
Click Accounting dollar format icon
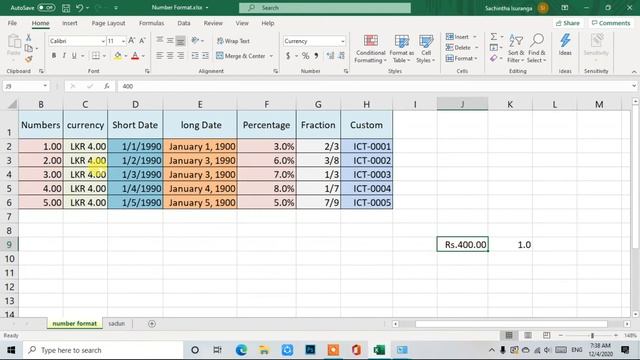tap(288, 56)
